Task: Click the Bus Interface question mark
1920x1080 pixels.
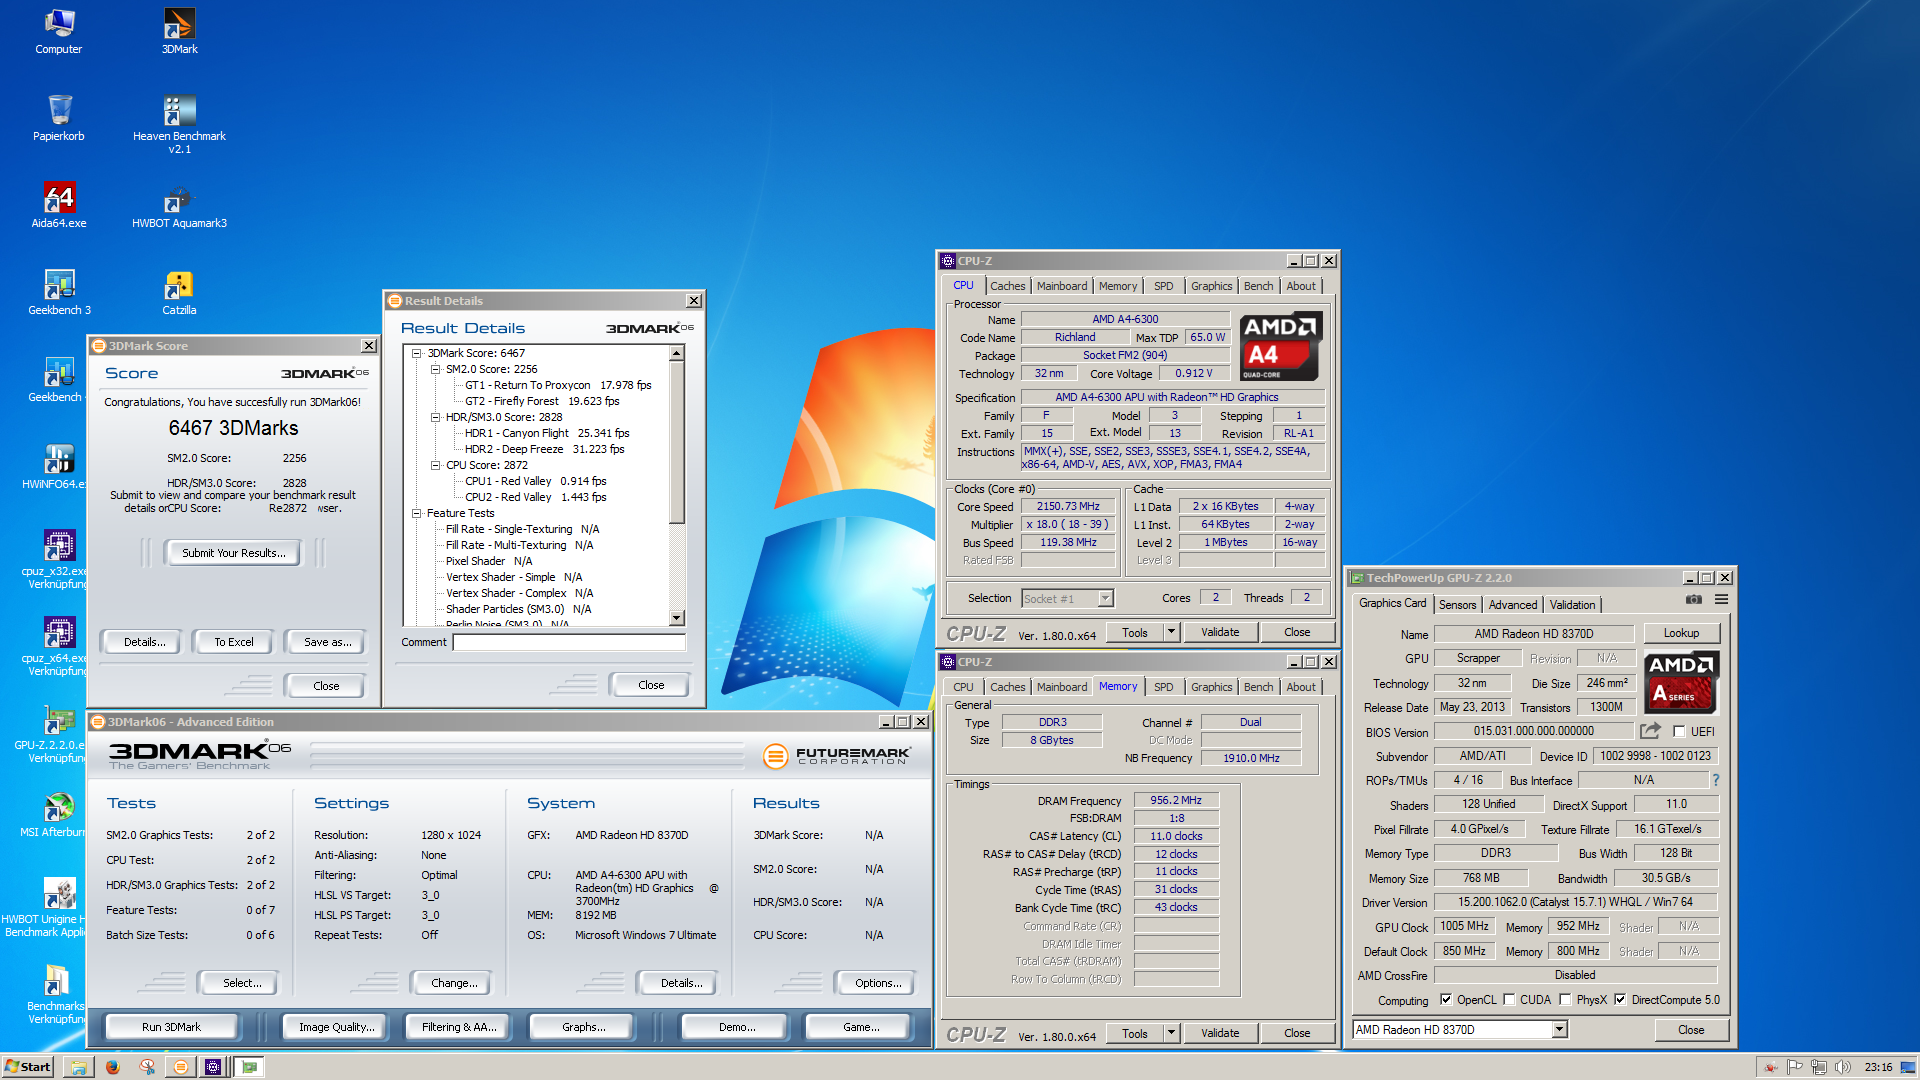Action: (x=1716, y=780)
